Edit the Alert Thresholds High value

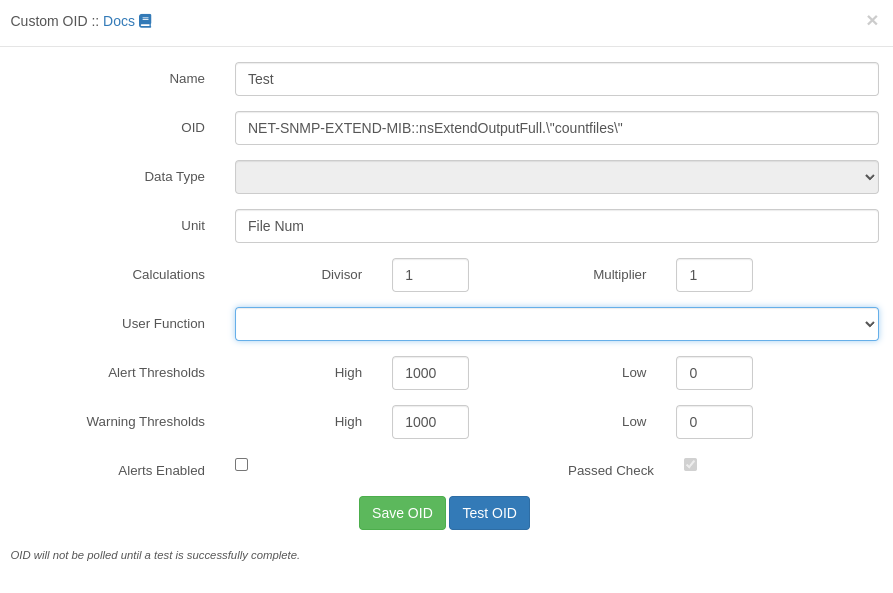coord(430,373)
